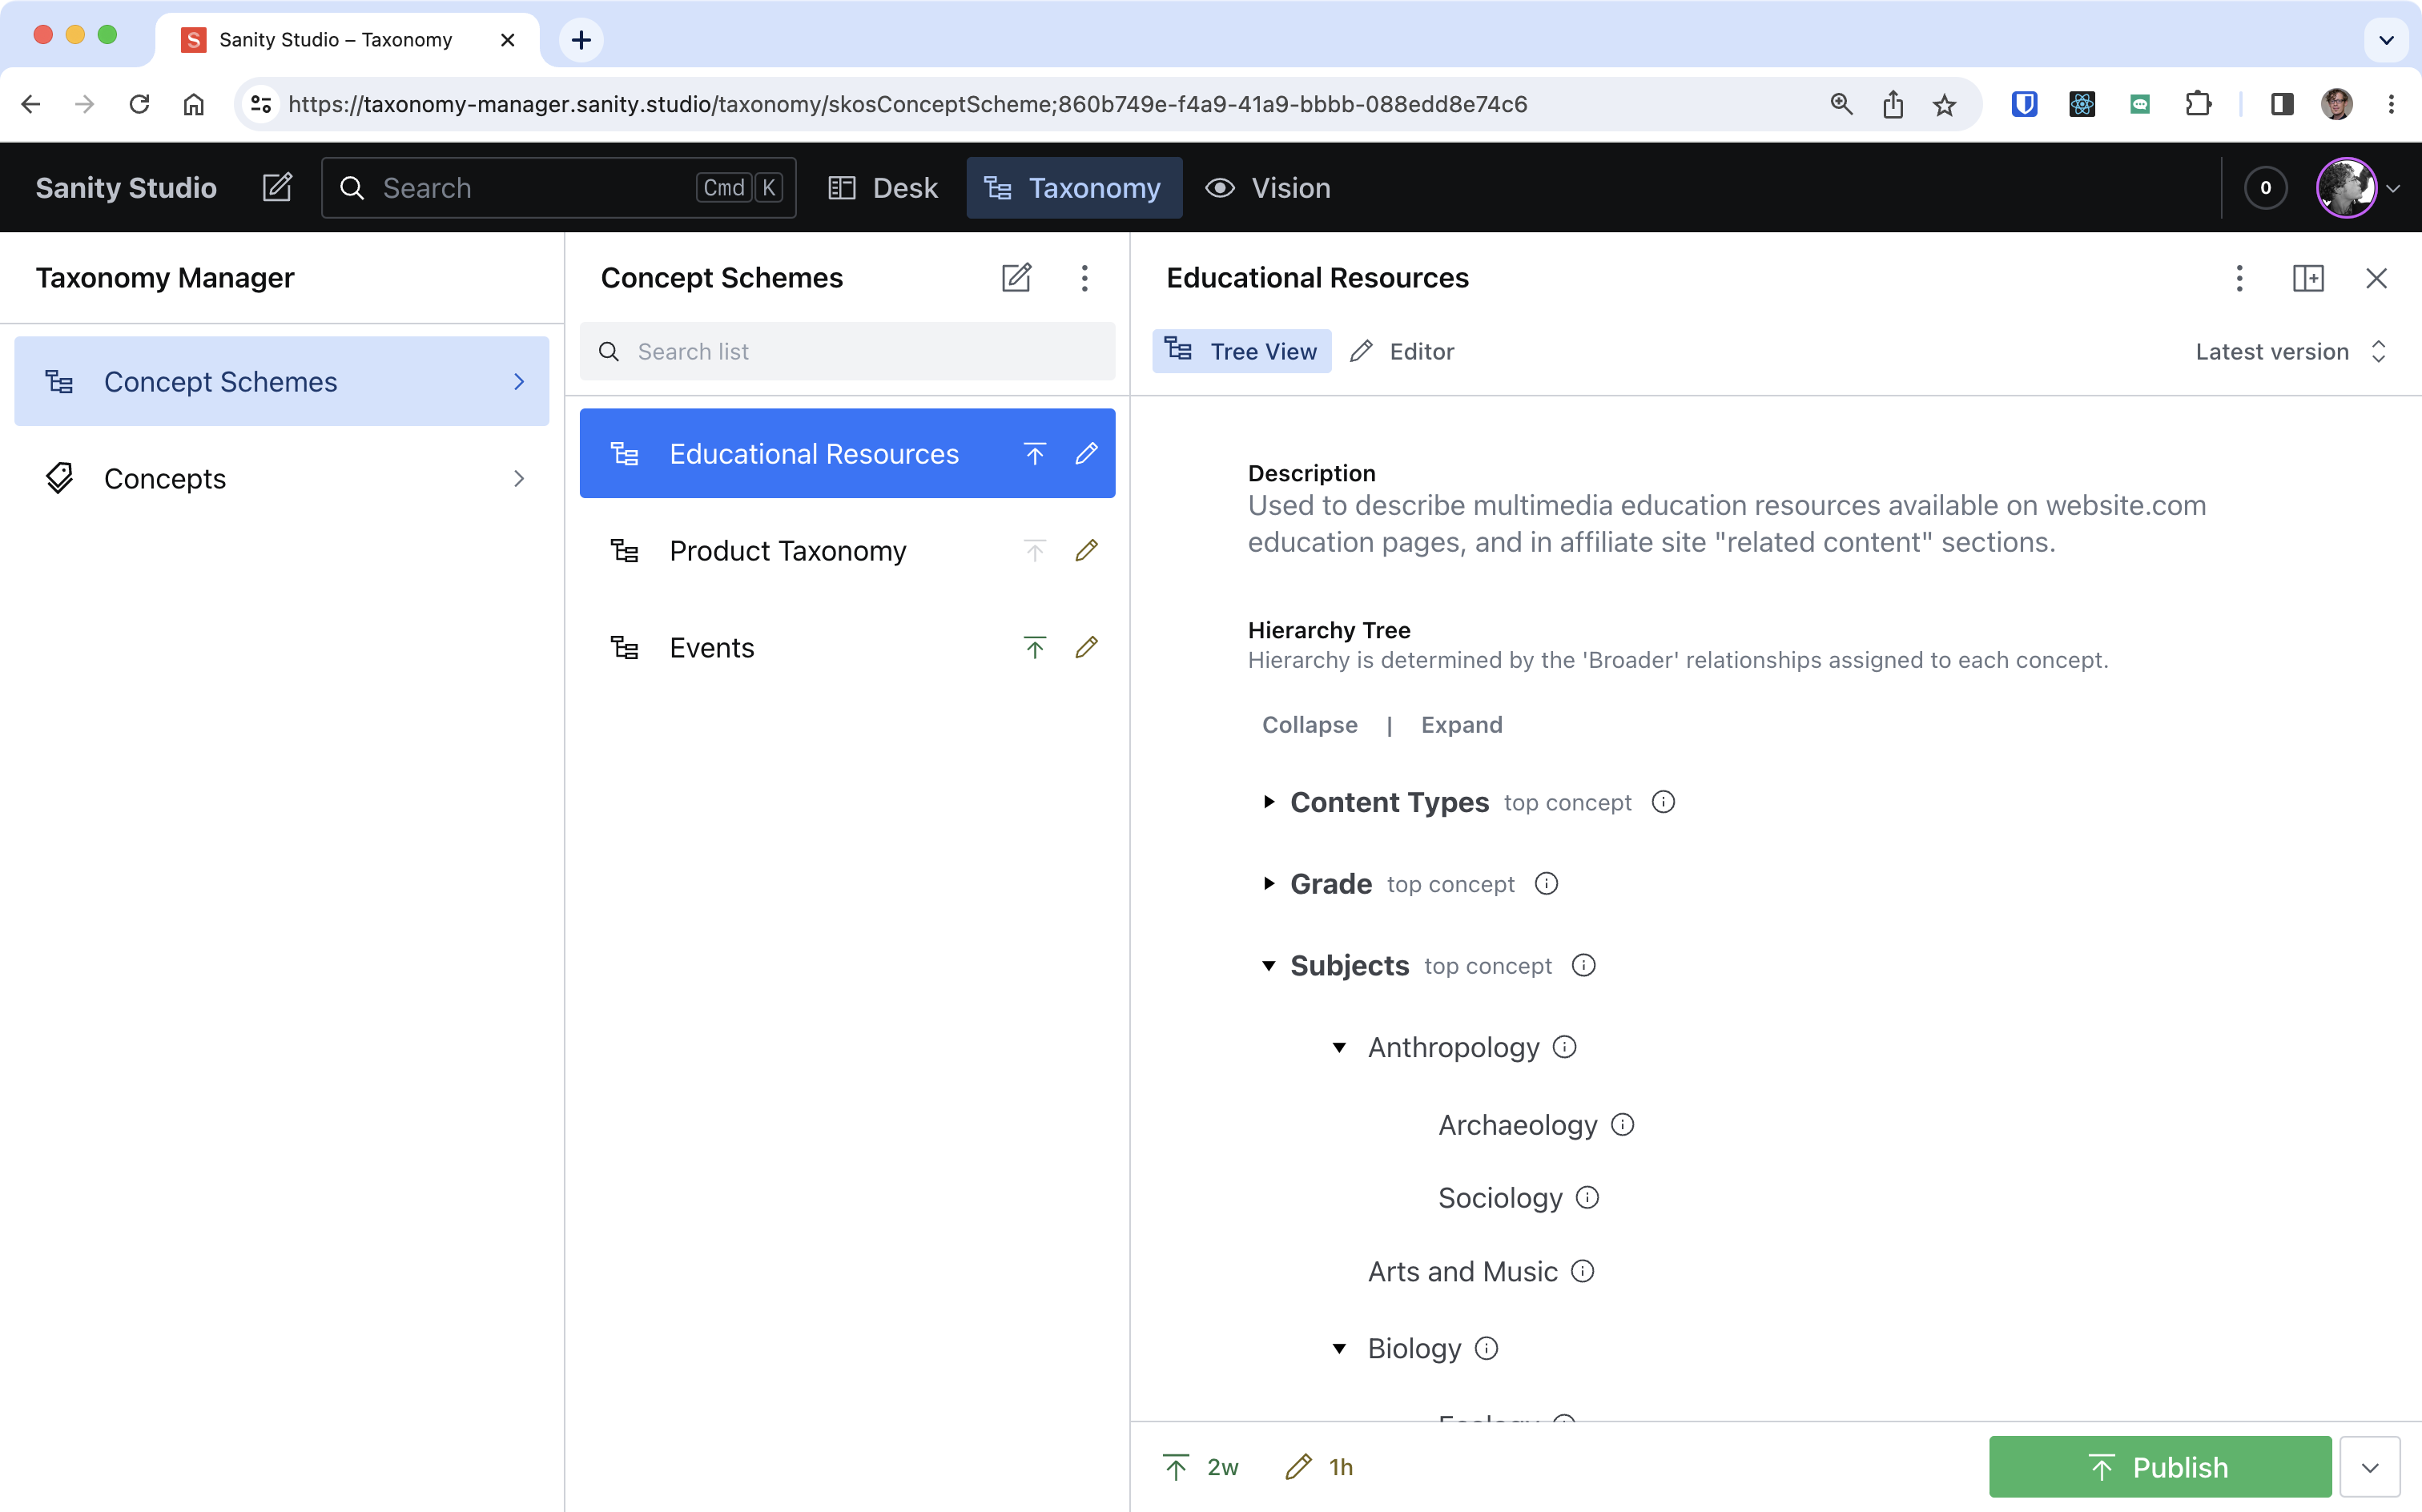Click the Search list input field
The height and width of the screenshot is (1512, 2422).
[x=860, y=352]
